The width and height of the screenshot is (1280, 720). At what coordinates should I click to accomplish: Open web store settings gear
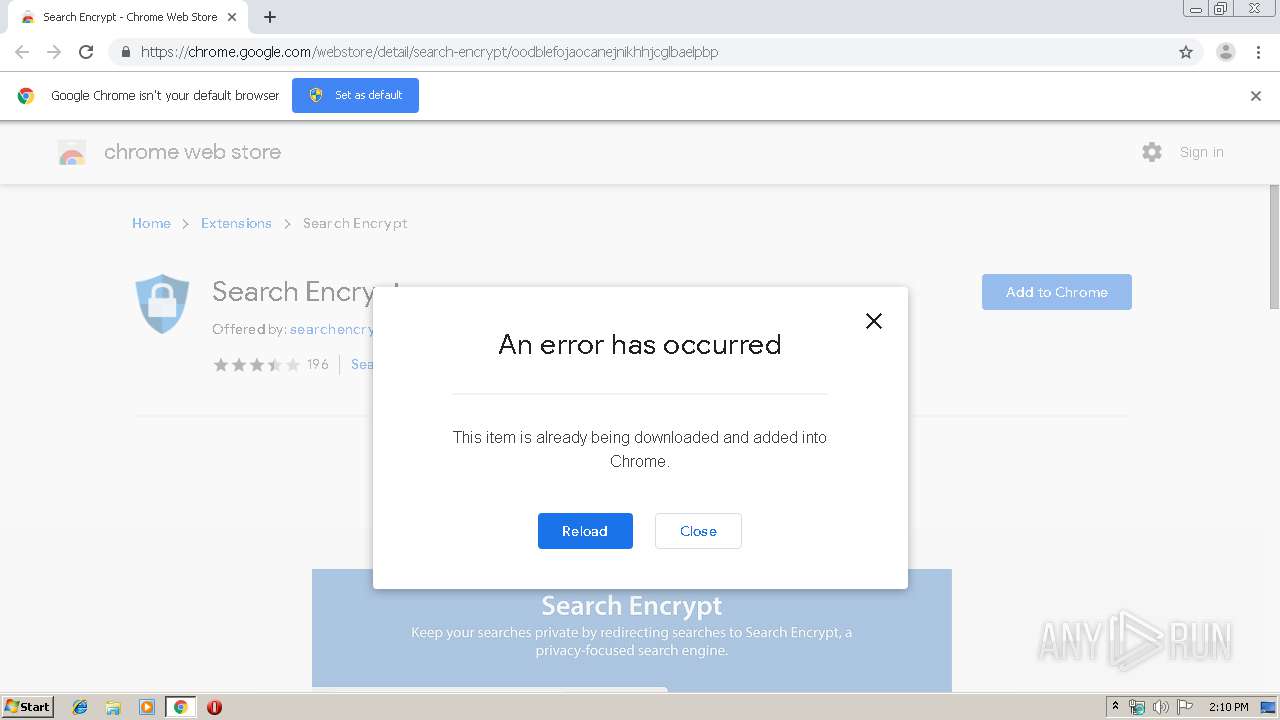click(1152, 152)
